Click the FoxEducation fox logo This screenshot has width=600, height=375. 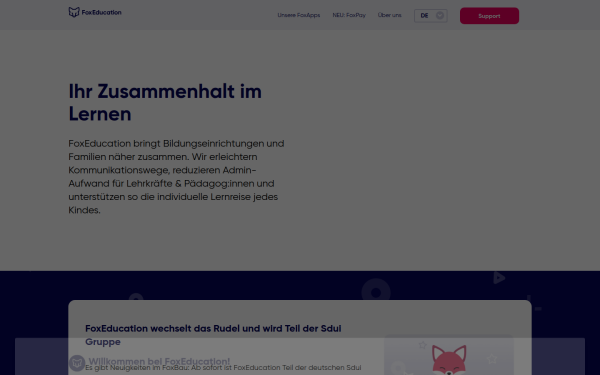tap(95, 12)
